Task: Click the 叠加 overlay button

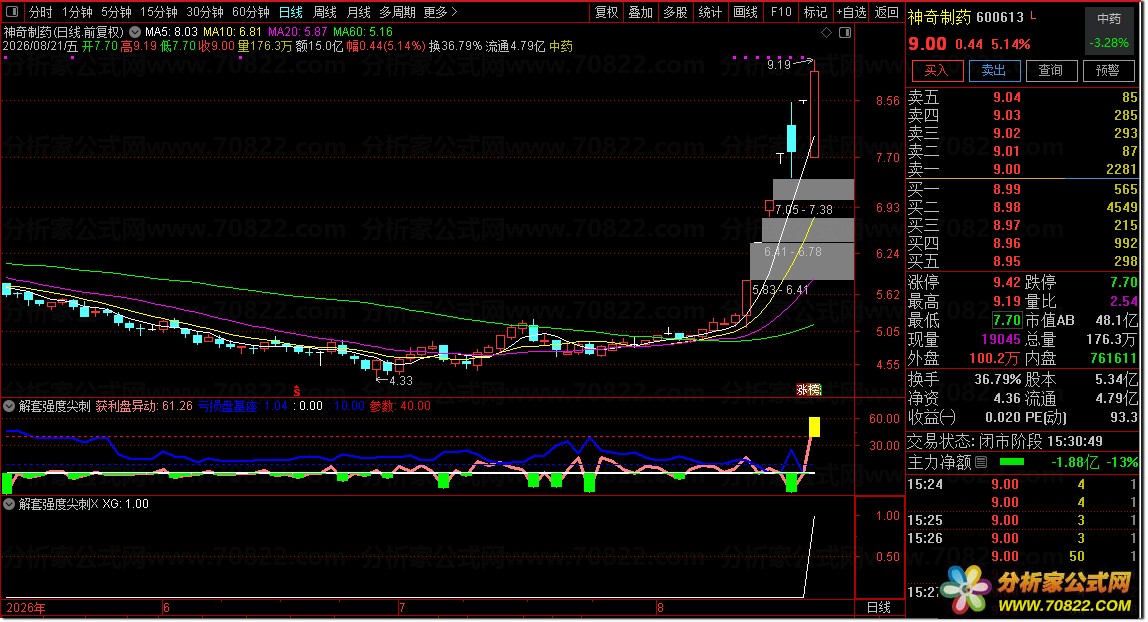Action: (x=641, y=12)
